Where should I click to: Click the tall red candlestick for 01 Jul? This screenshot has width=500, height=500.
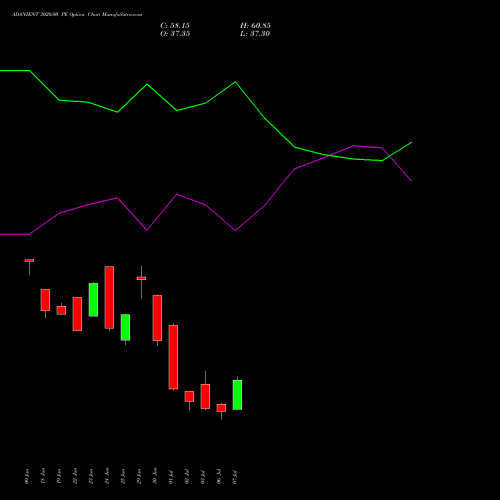point(173,357)
